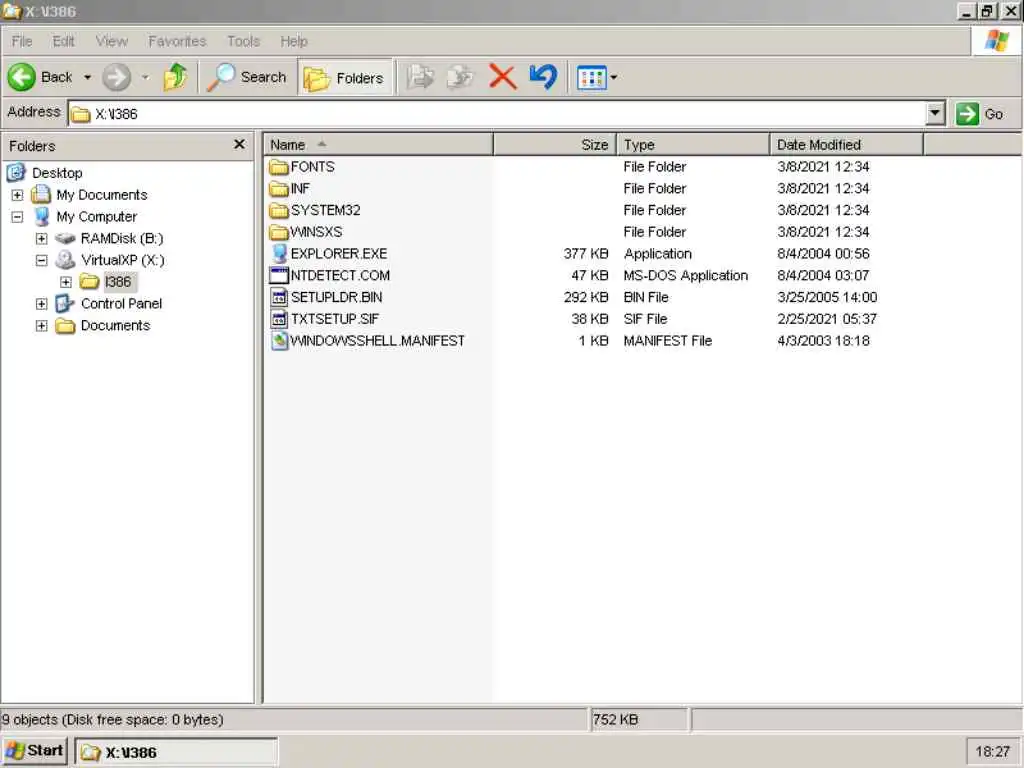This screenshot has width=1024, height=768.
Task: Select the WINSXS folder icon
Action: (x=279, y=232)
